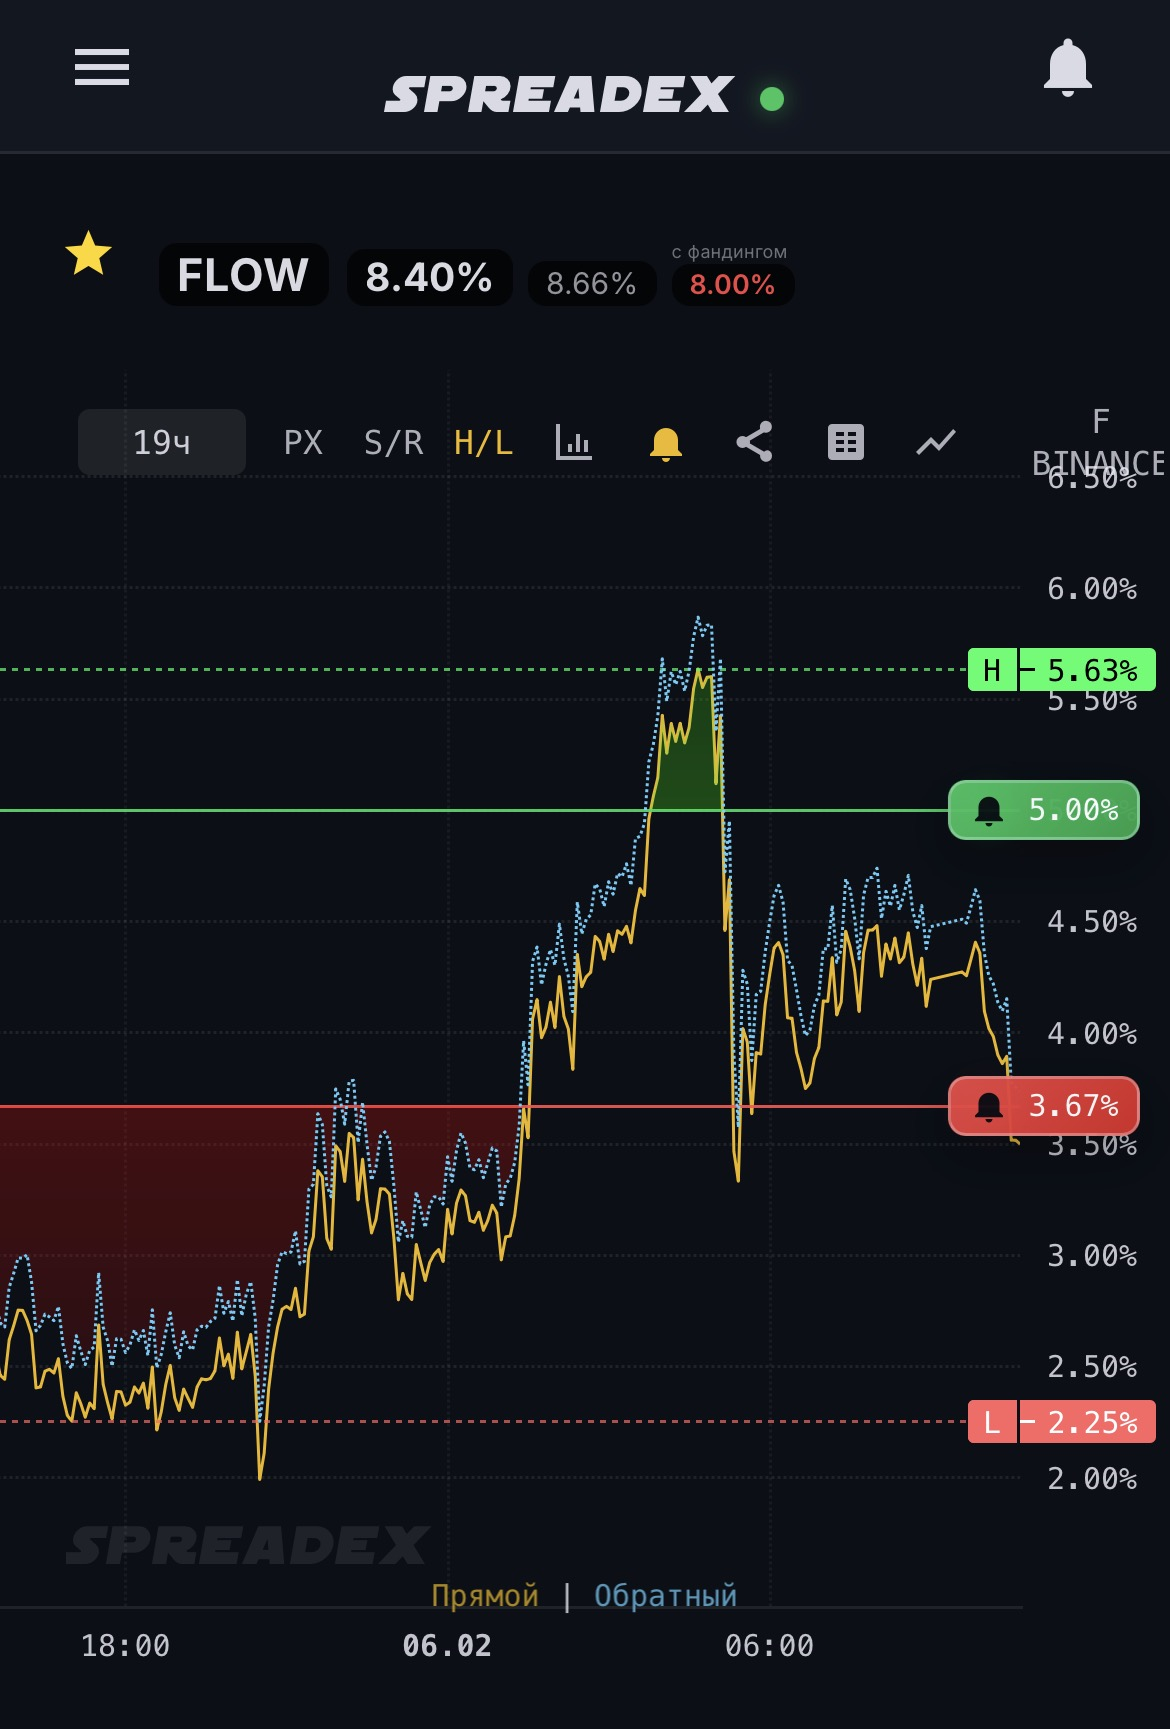Tap the F BINANCE exchange label
The width and height of the screenshot is (1170, 1729).
click(1099, 442)
